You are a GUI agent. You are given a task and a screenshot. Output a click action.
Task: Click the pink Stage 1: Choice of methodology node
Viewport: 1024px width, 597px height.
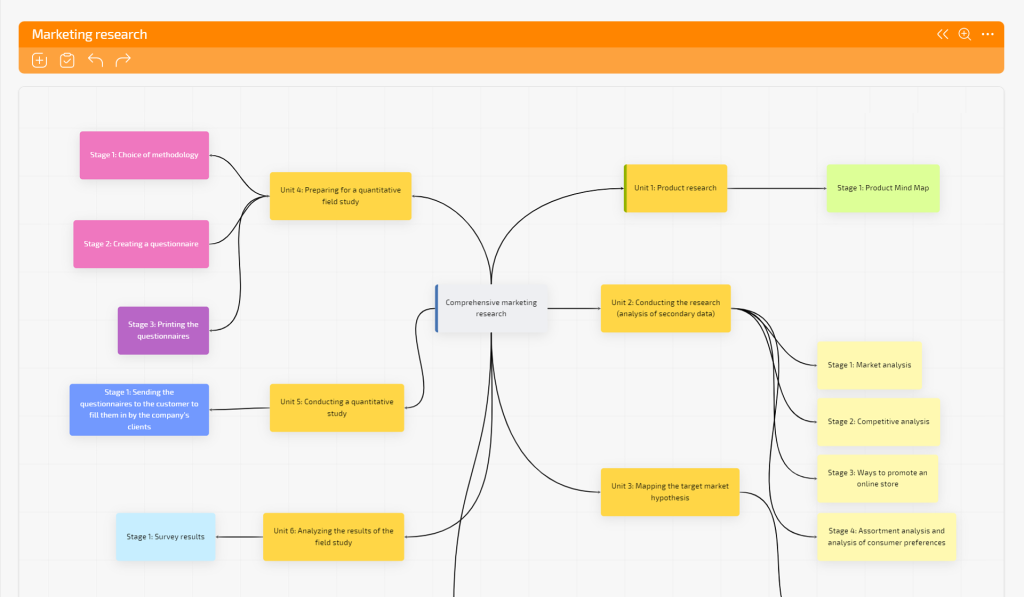(x=144, y=155)
